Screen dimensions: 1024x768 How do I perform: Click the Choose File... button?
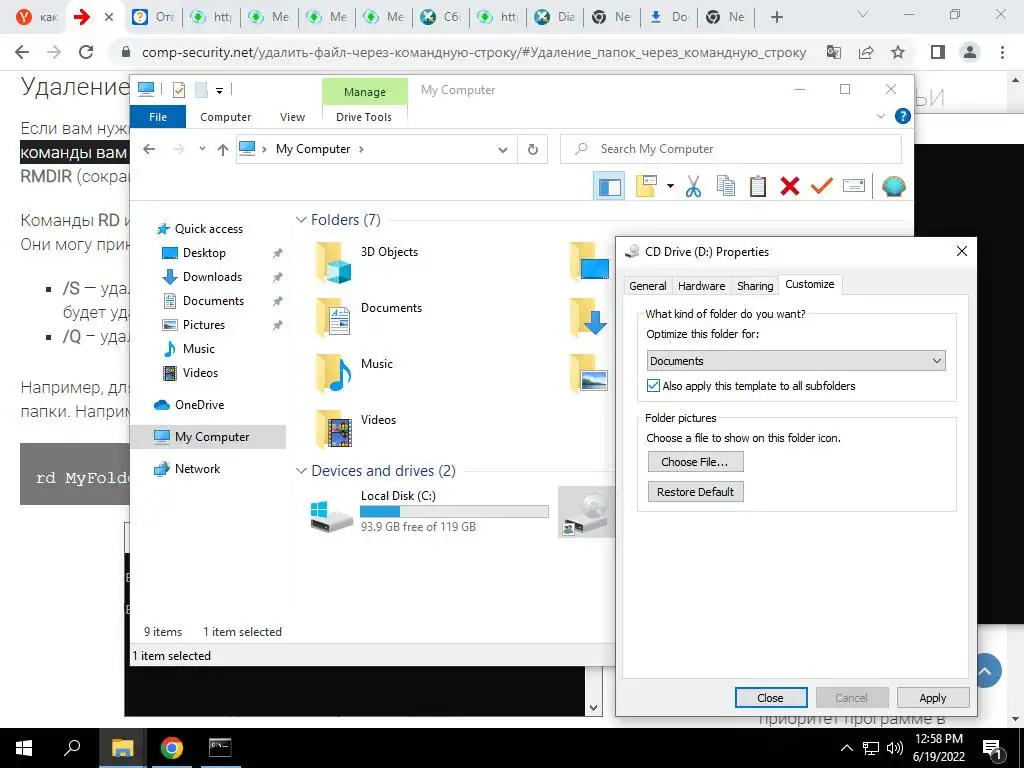coord(696,462)
